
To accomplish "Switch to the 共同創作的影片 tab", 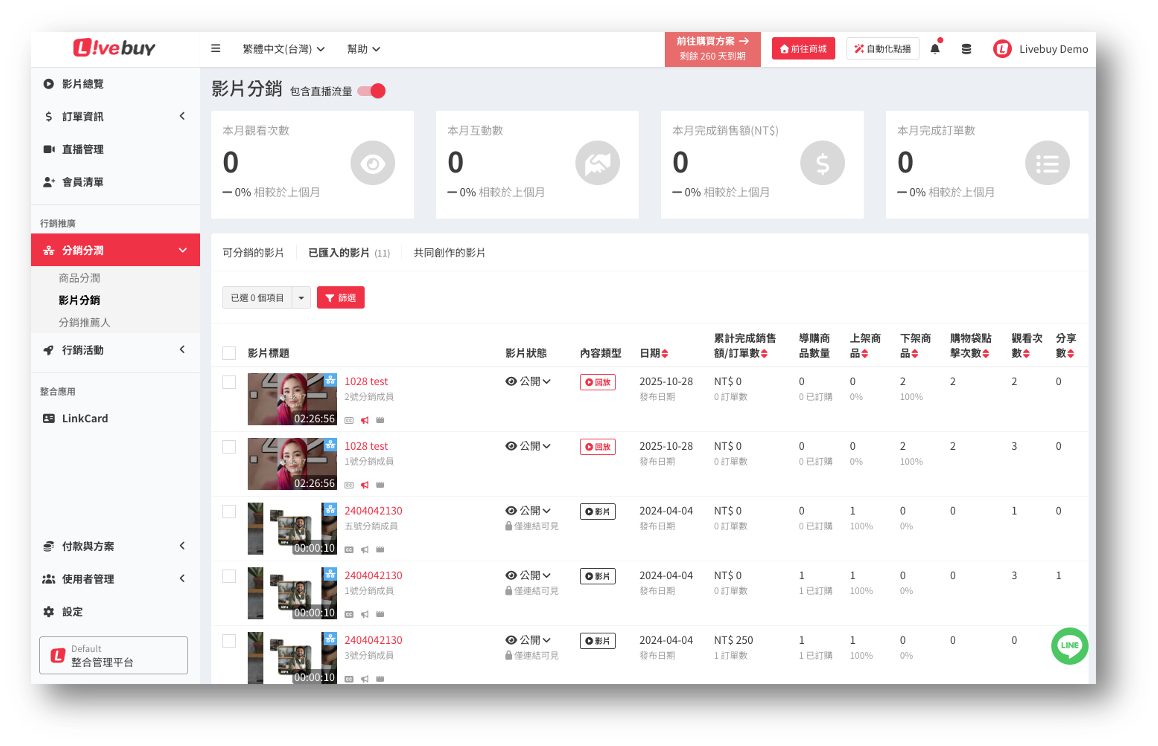I will tap(449, 253).
